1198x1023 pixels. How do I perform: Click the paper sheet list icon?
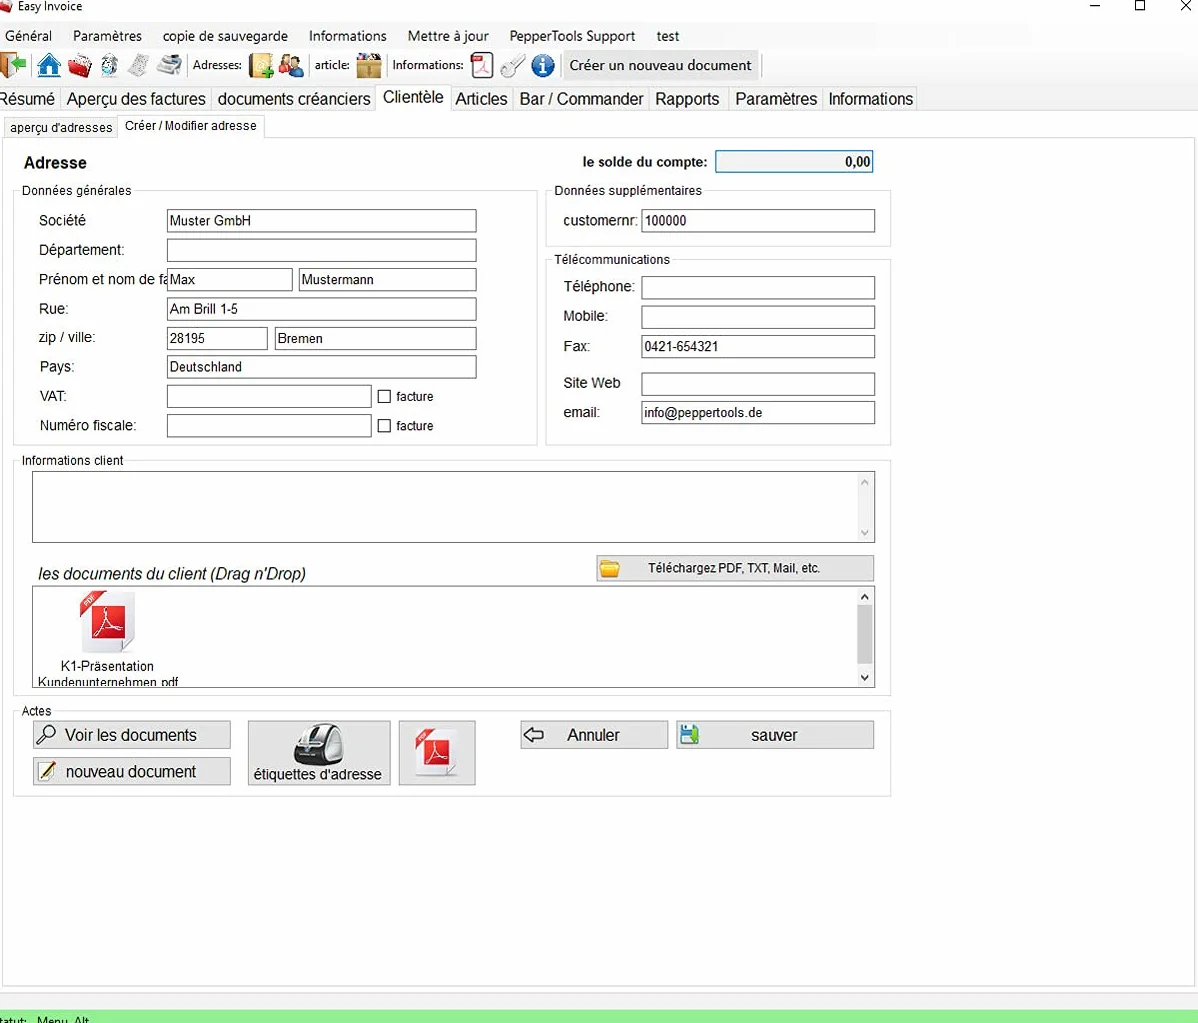coord(138,66)
